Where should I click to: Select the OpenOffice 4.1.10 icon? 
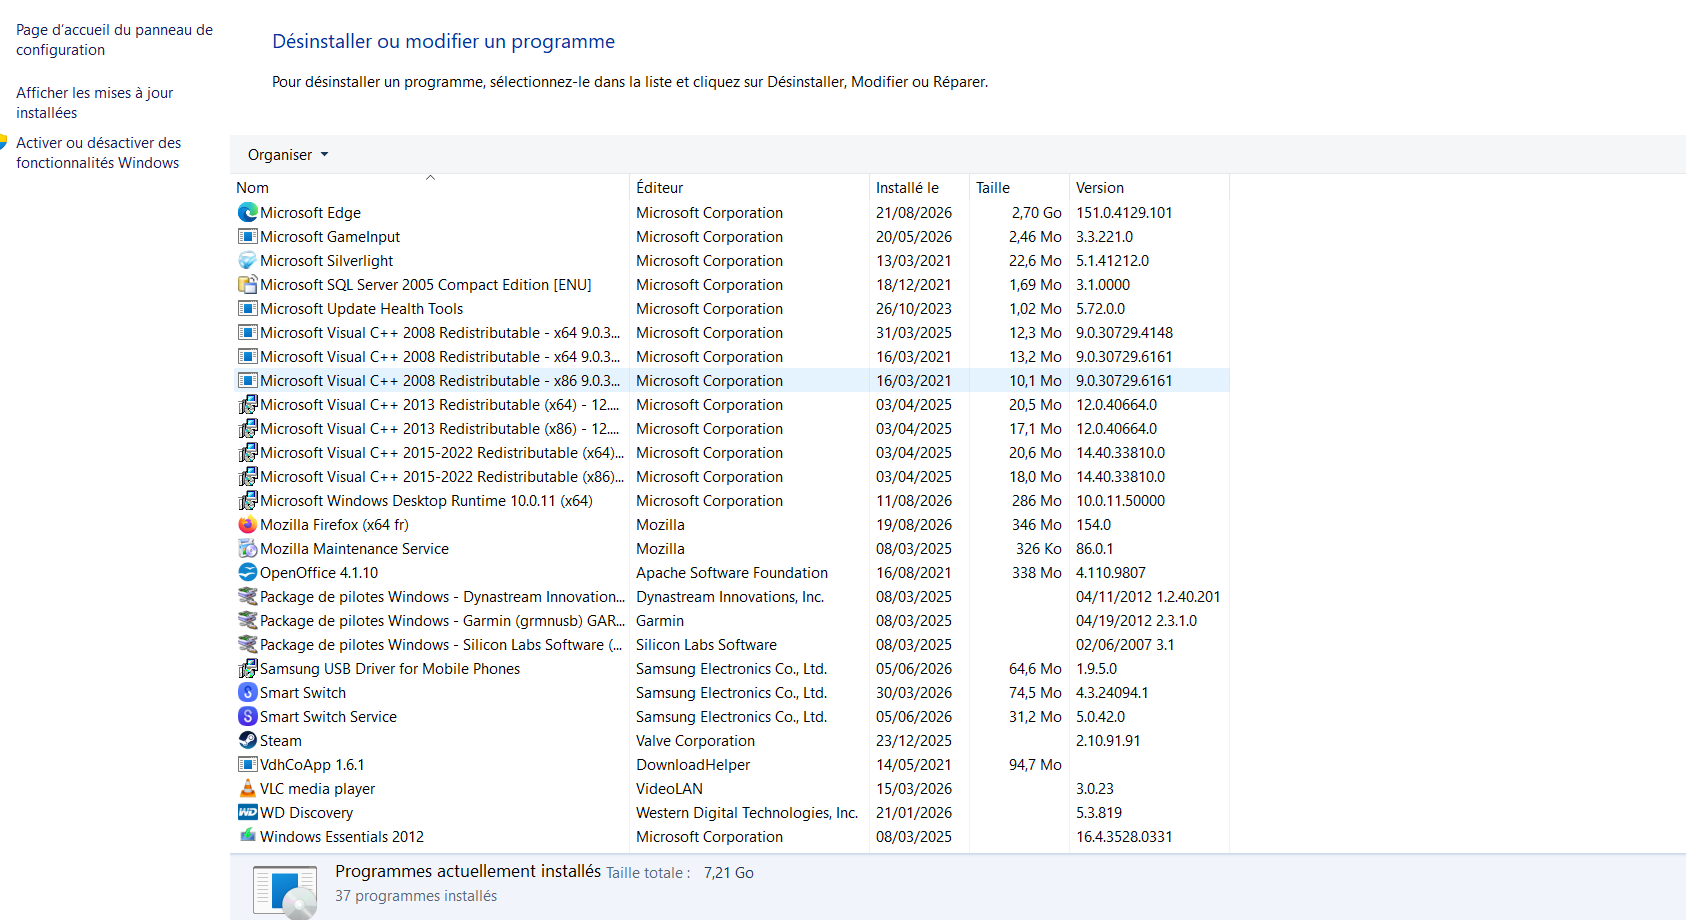point(248,572)
